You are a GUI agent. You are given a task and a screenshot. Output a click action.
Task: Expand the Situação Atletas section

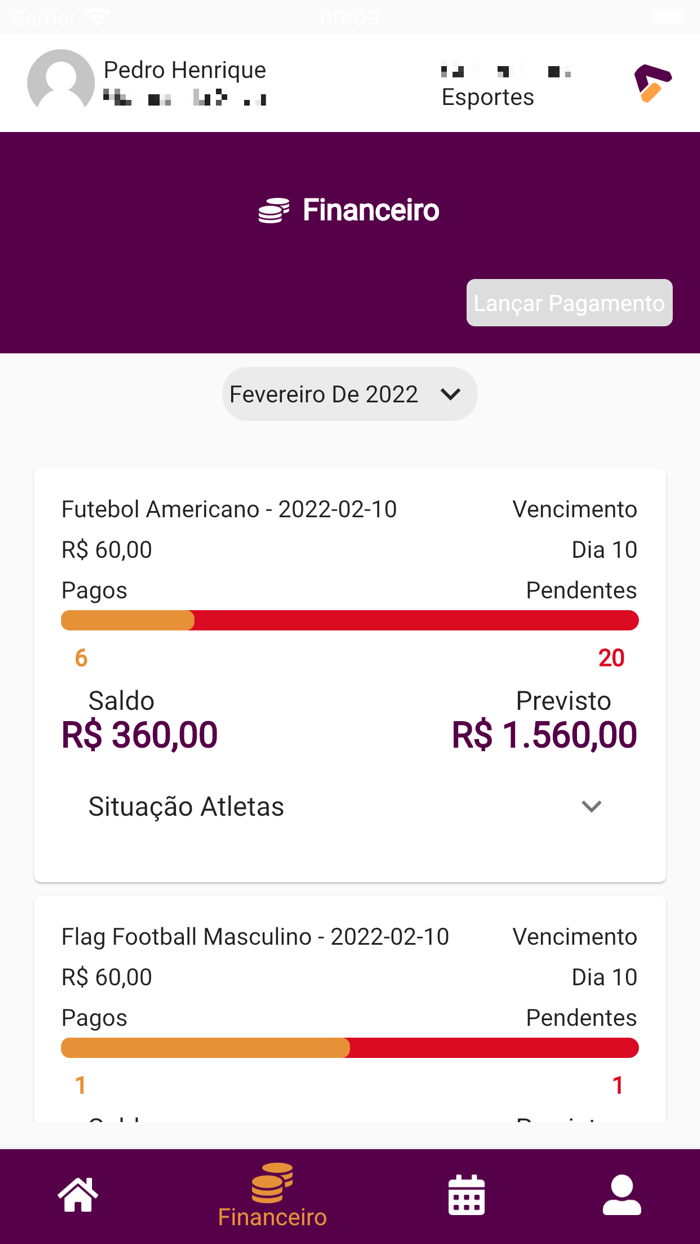[350, 807]
